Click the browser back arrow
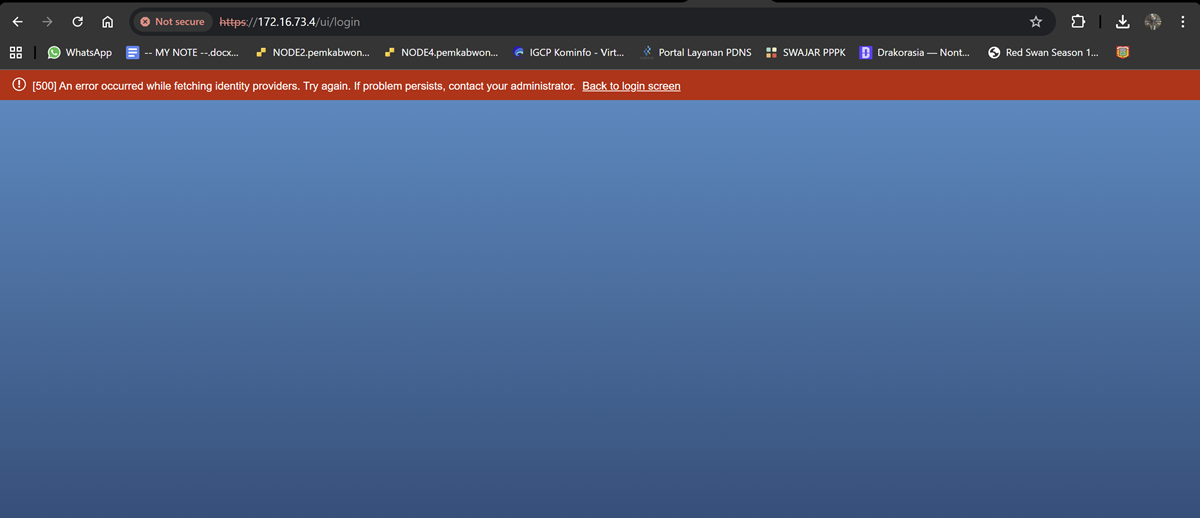 click(x=17, y=22)
